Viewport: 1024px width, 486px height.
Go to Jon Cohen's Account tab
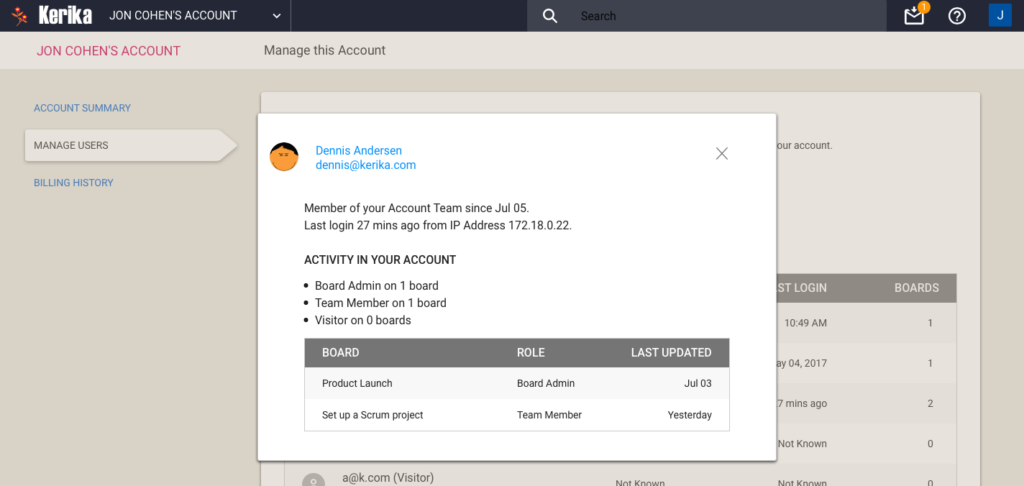[x=108, y=50]
